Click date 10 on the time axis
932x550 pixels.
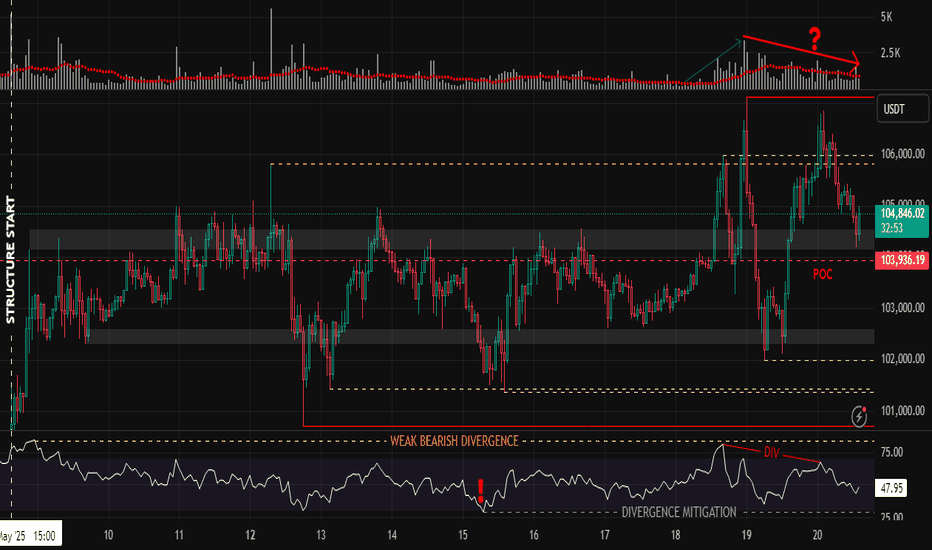[x=108, y=535]
